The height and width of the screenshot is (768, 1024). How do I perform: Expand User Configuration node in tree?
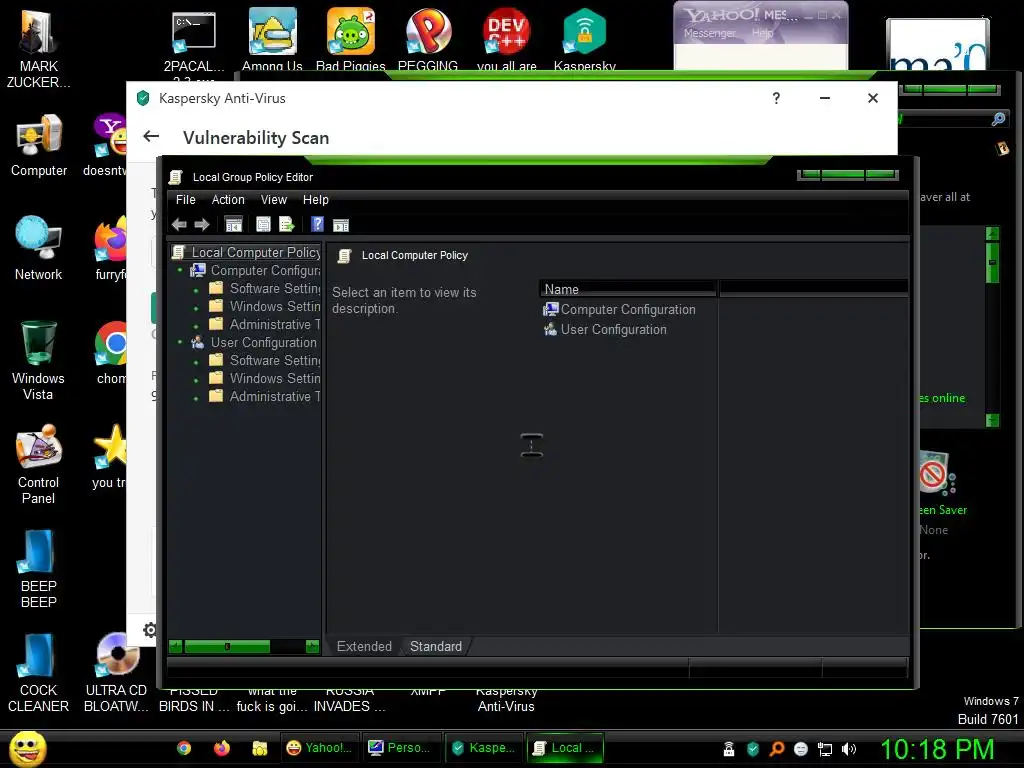(180, 342)
